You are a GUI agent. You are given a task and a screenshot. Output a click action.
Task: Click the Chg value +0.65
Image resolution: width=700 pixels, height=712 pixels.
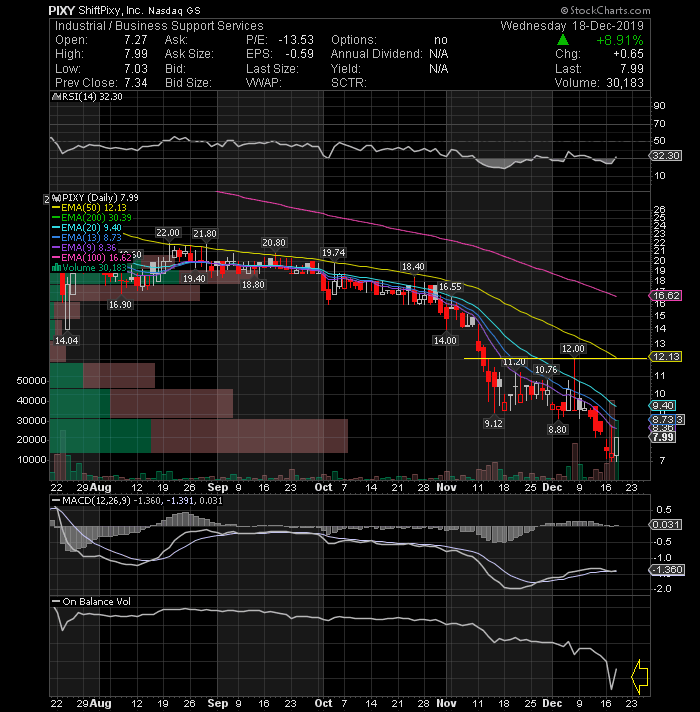[628, 54]
